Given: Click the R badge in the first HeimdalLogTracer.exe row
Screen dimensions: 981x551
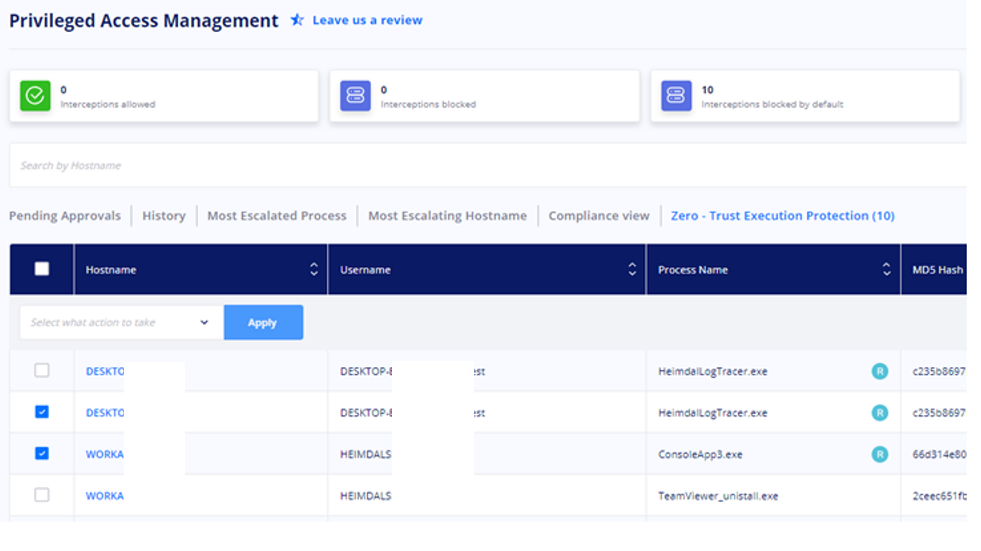Looking at the screenshot, I should tap(880, 371).
